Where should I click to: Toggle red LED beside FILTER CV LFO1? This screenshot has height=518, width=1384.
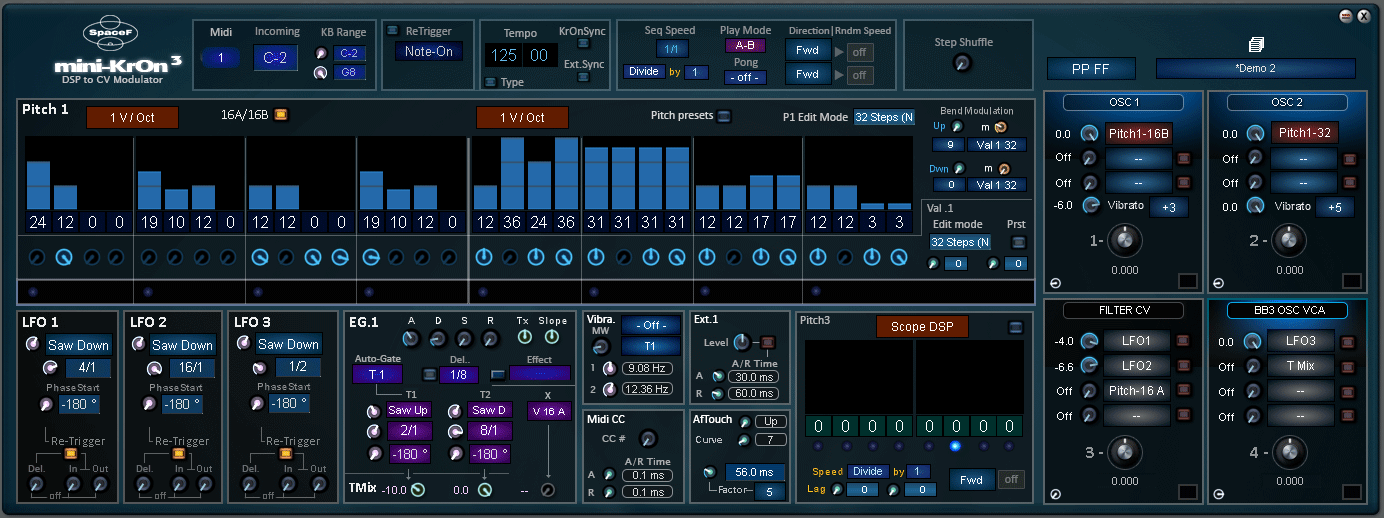(x=1183, y=341)
